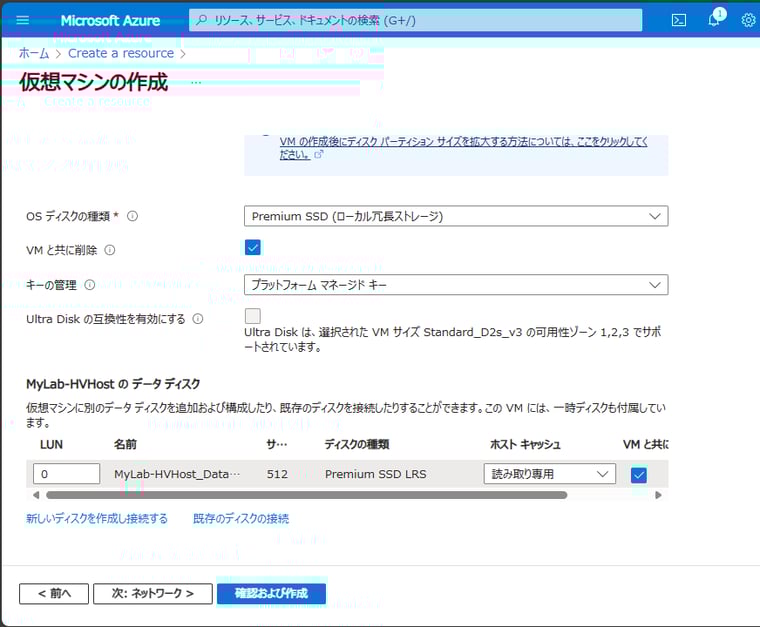This screenshot has width=760, height=627.
Task: Launch Cloud Shell from the top bar
Action: coord(679,20)
